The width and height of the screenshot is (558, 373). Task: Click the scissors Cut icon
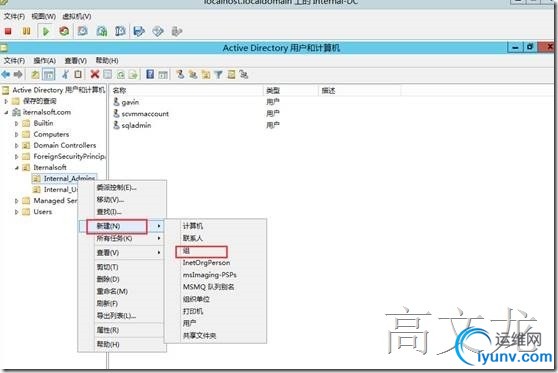(65, 74)
